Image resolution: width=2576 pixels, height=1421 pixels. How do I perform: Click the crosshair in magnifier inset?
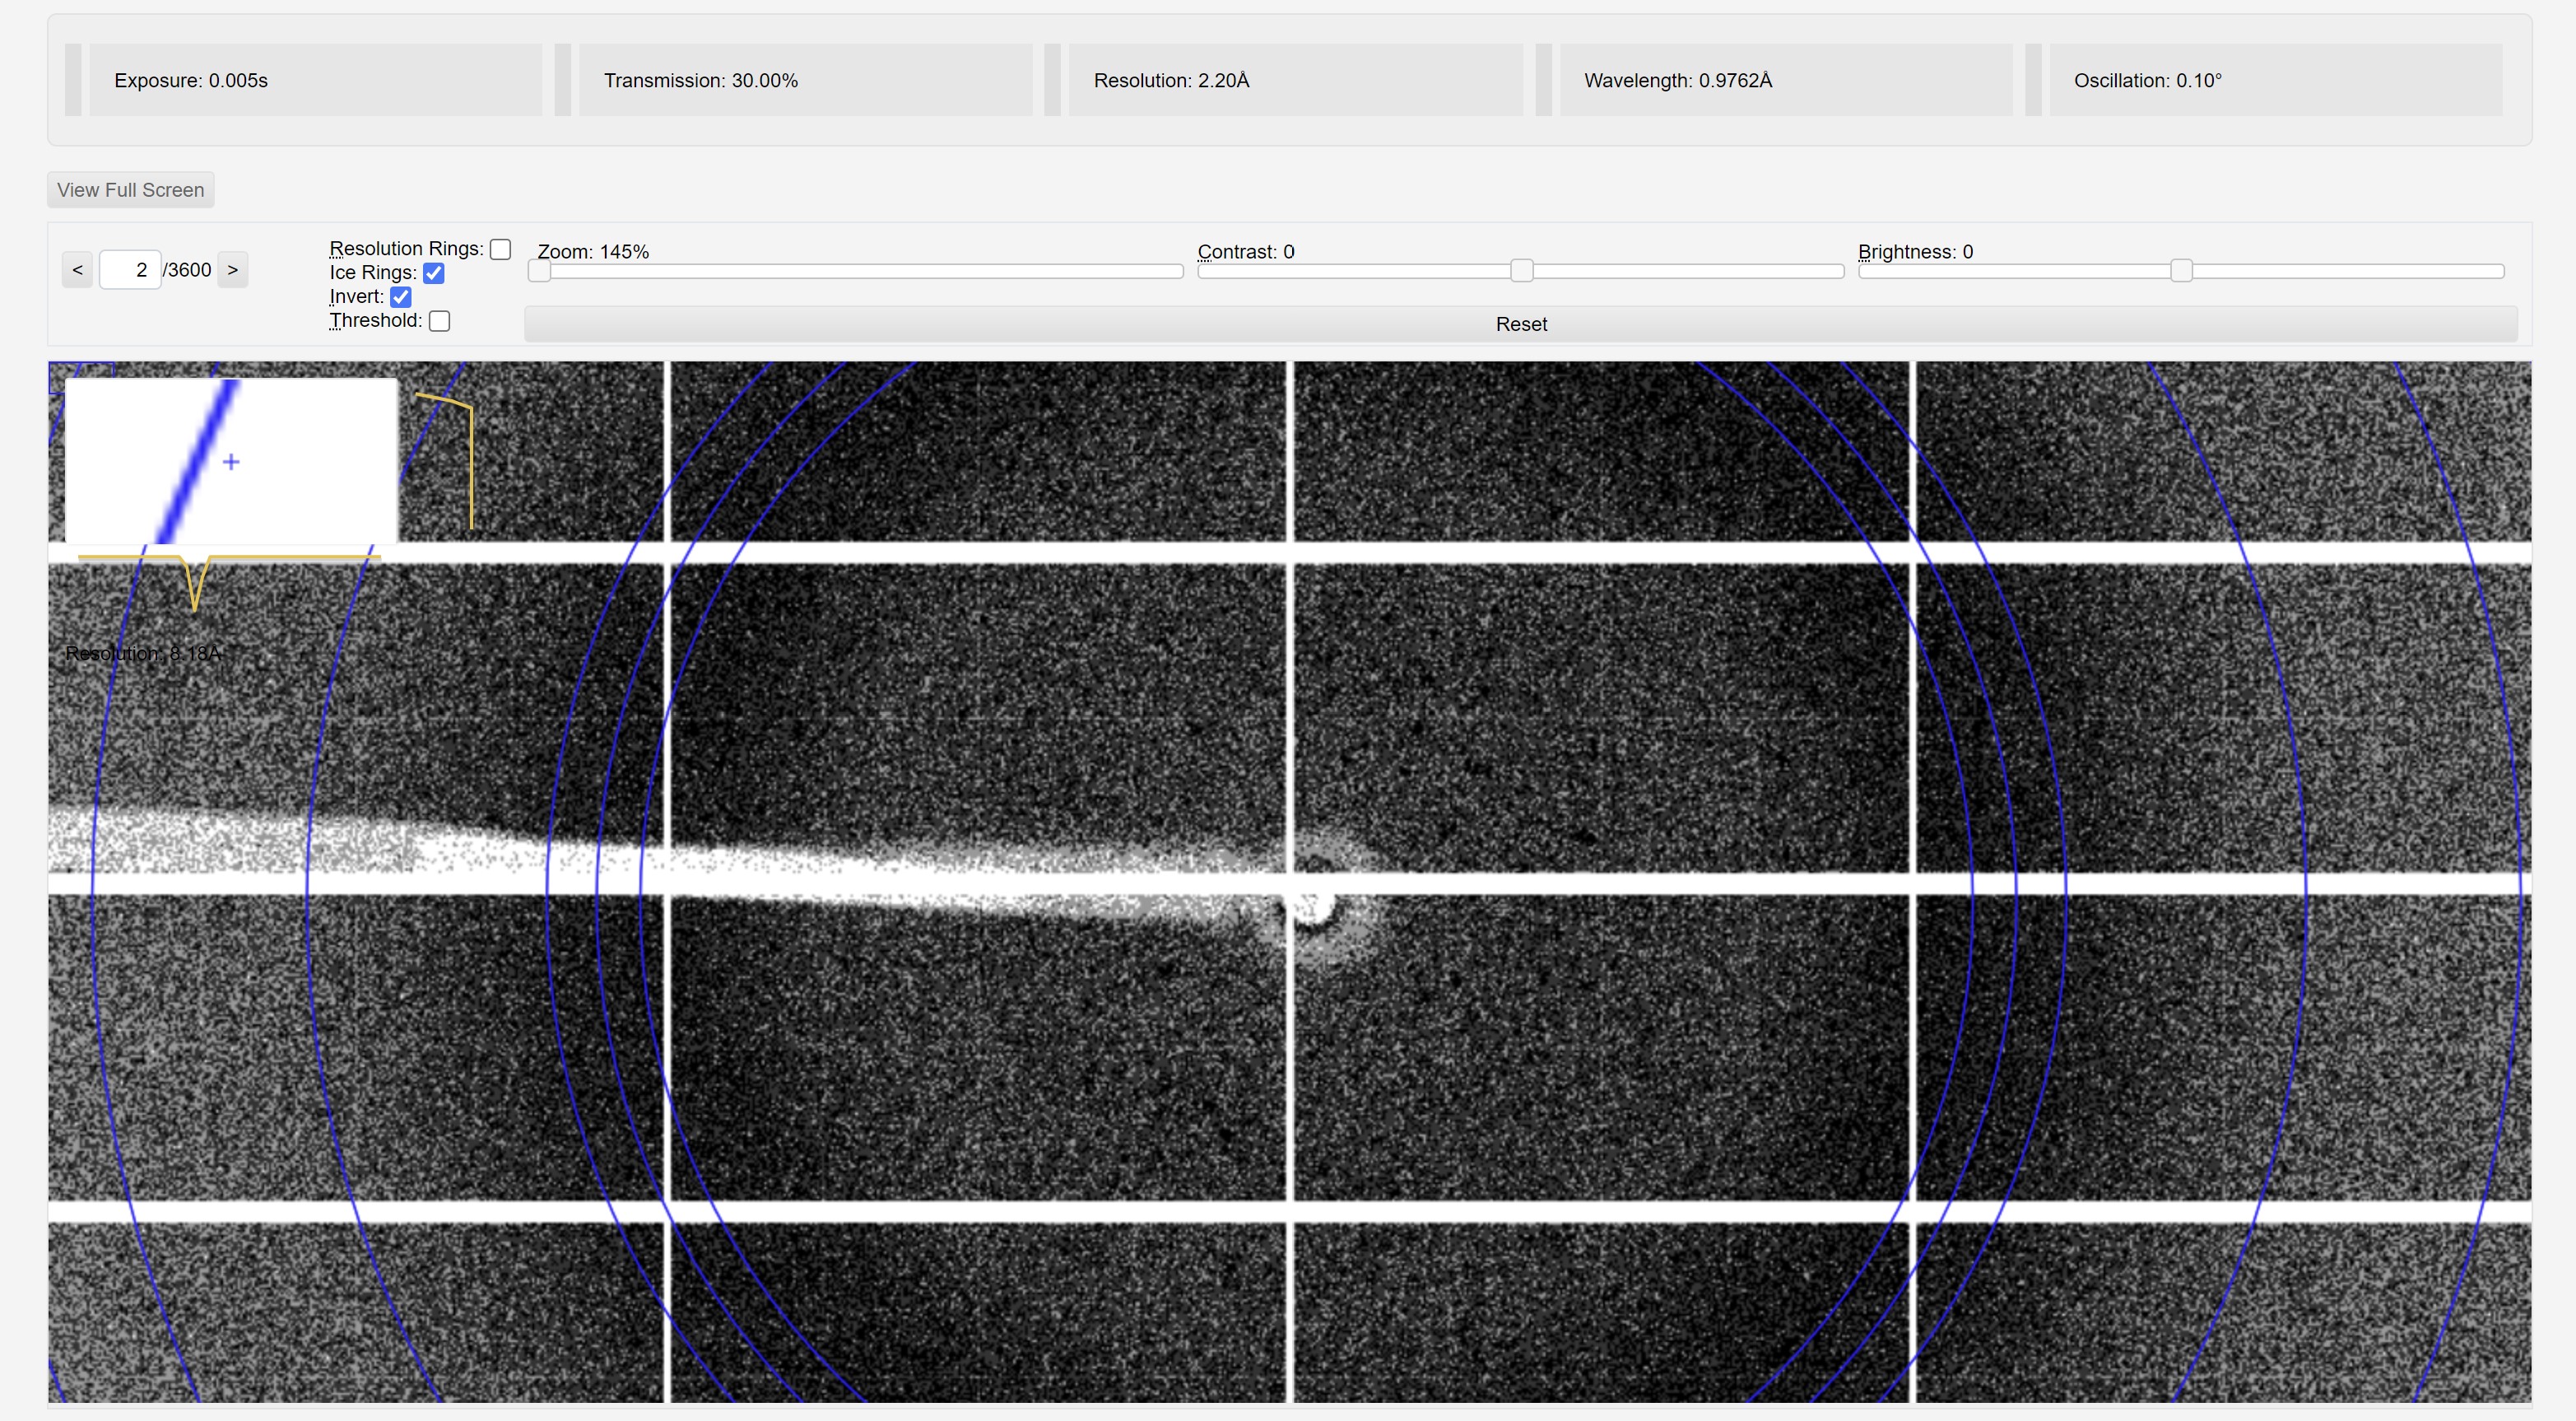(231, 462)
